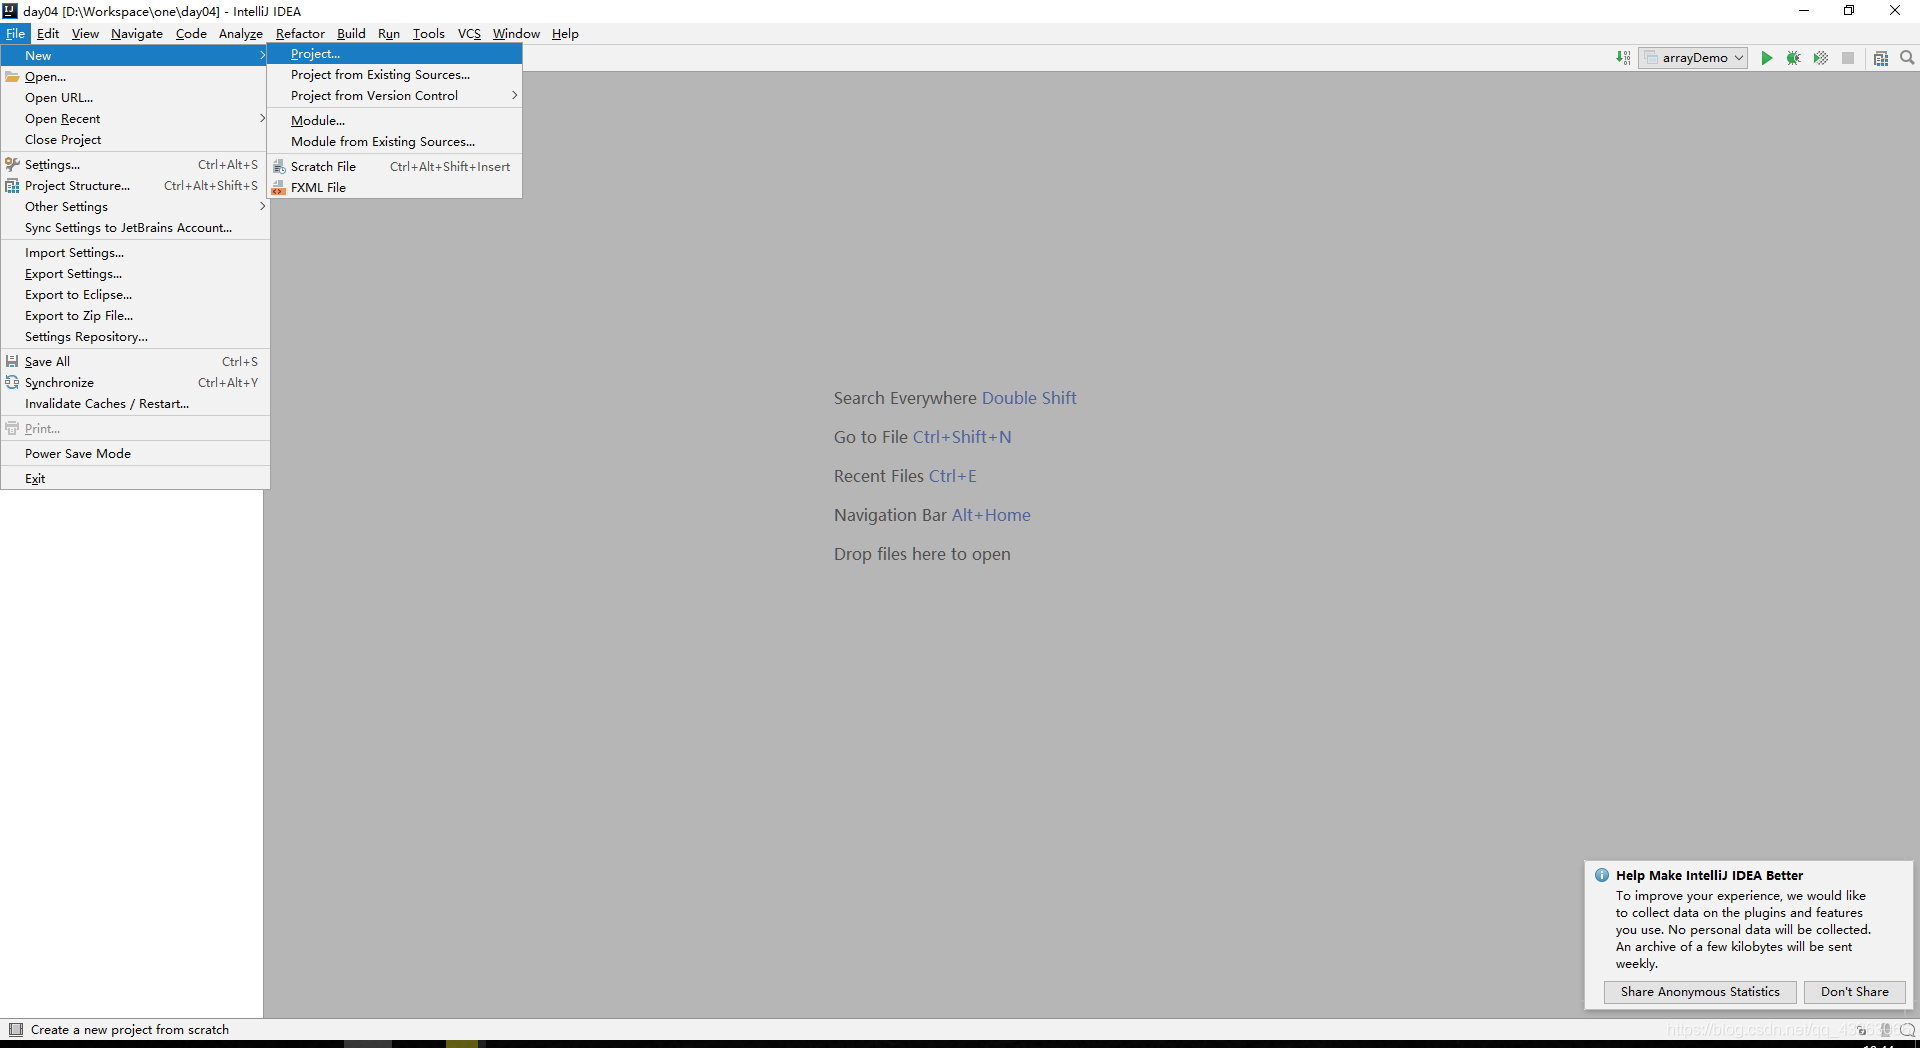This screenshot has width=1920, height=1048.
Task: Open the Navigate menu
Action: tap(137, 33)
